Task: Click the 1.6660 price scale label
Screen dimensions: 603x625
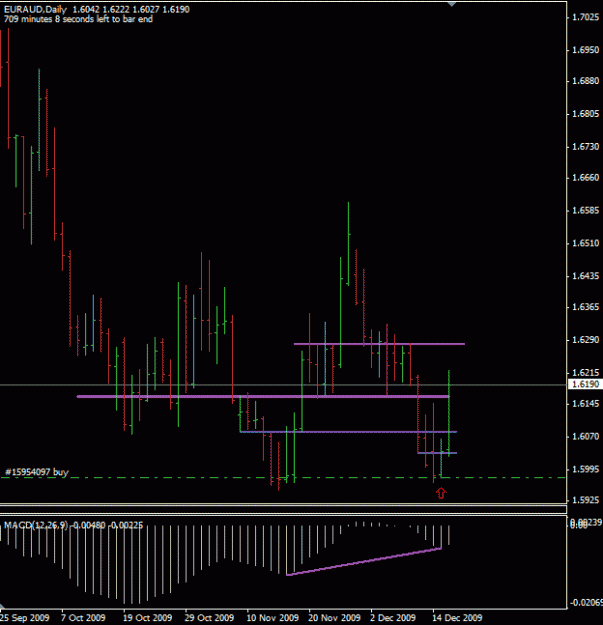Action: click(x=585, y=177)
